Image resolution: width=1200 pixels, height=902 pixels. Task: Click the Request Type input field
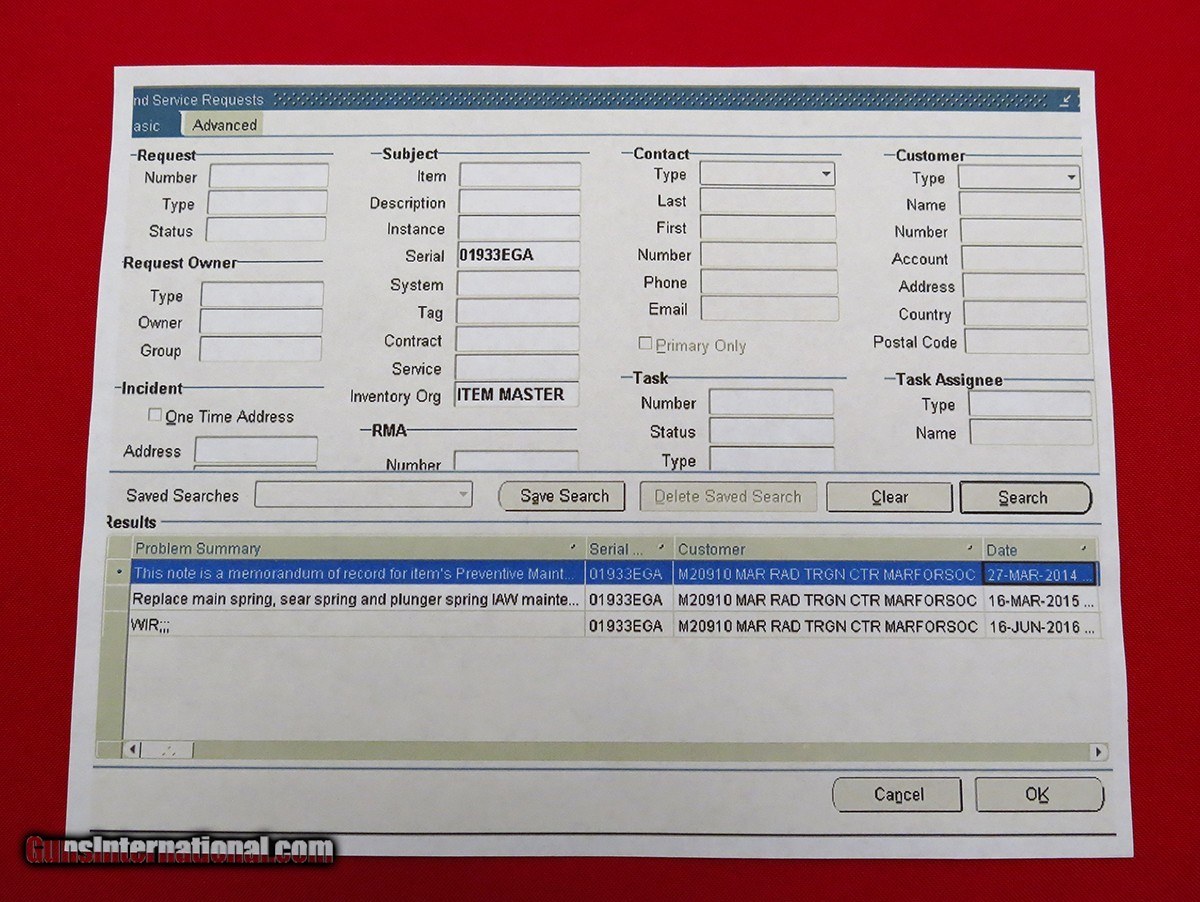point(267,203)
